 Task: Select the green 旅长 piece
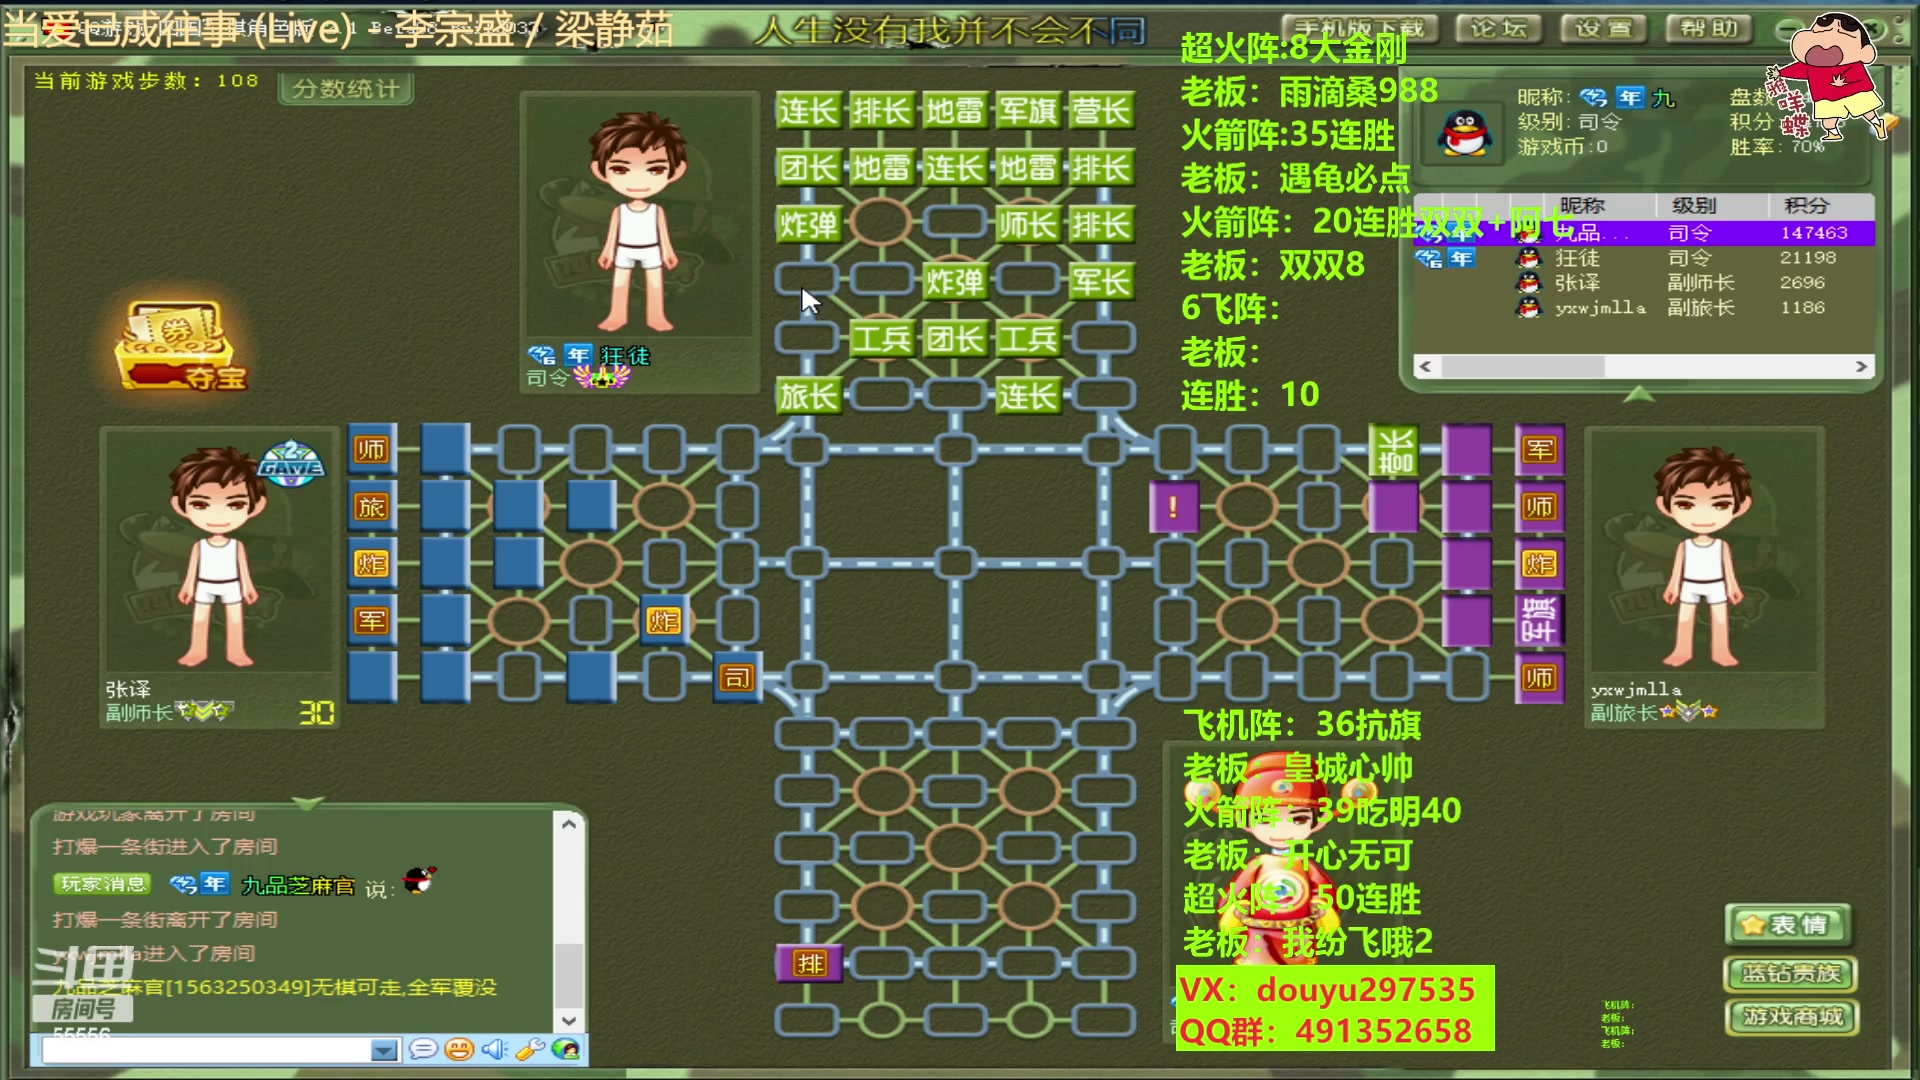click(808, 396)
